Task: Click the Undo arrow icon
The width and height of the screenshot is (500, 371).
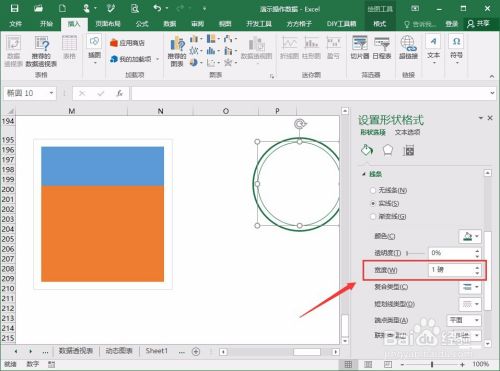Action: click(157, 8)
